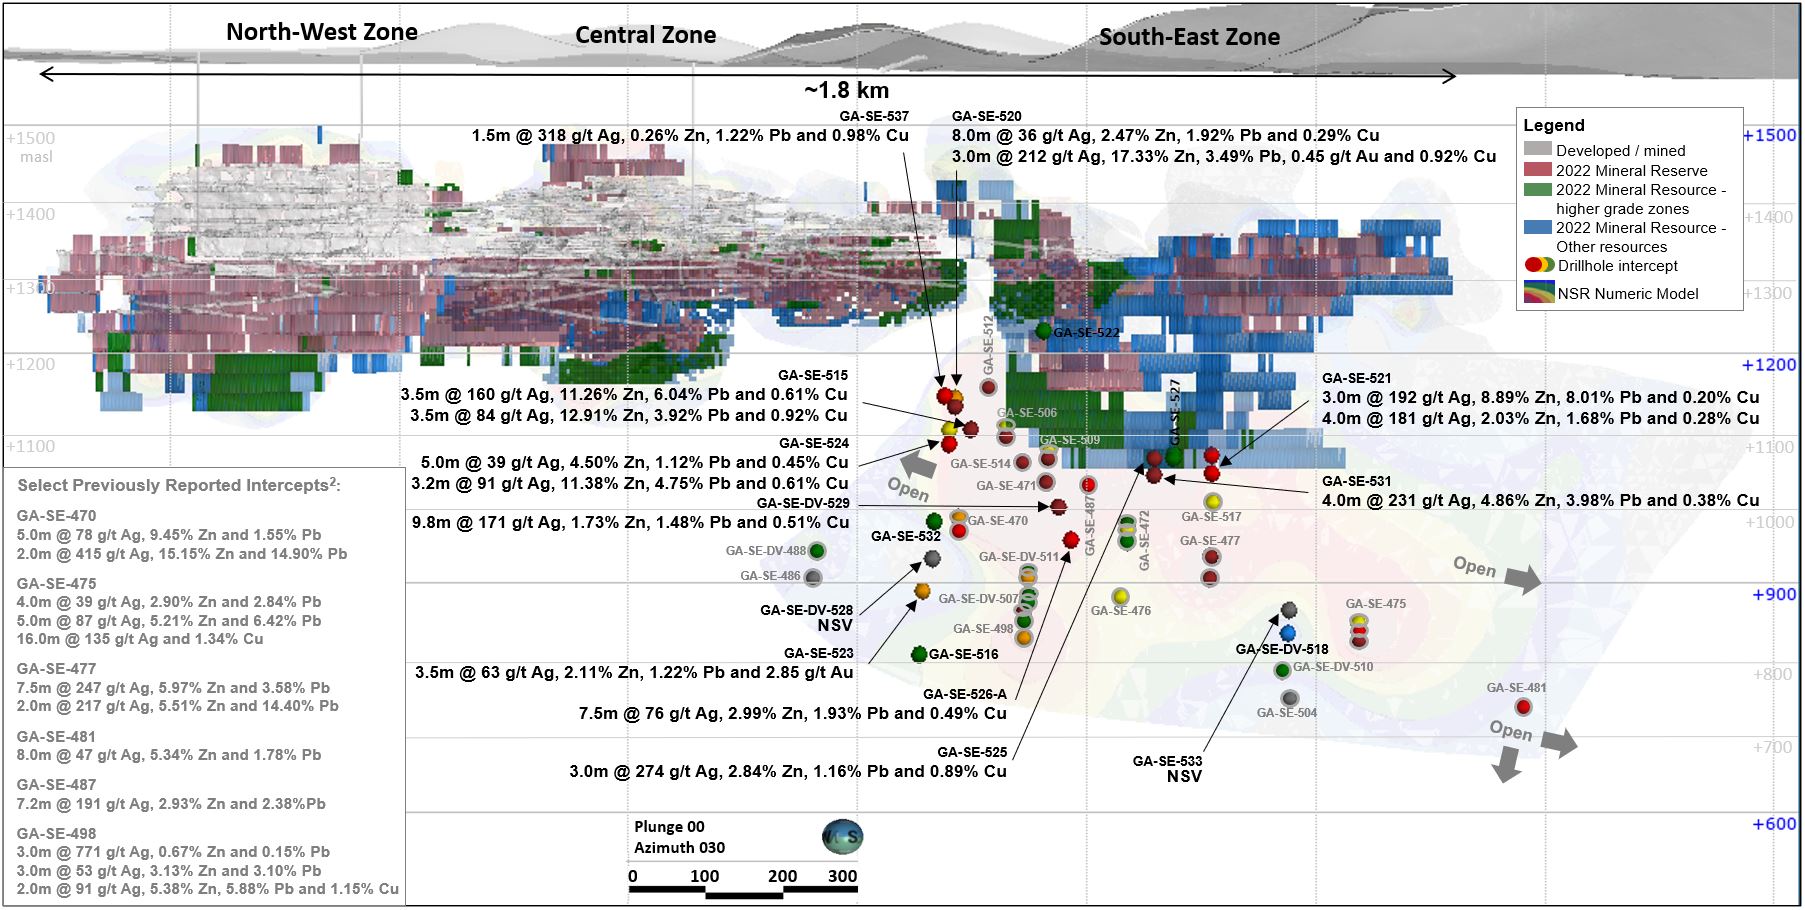Click the red GA-SE-481 drillhole marker

[1523, 707]
